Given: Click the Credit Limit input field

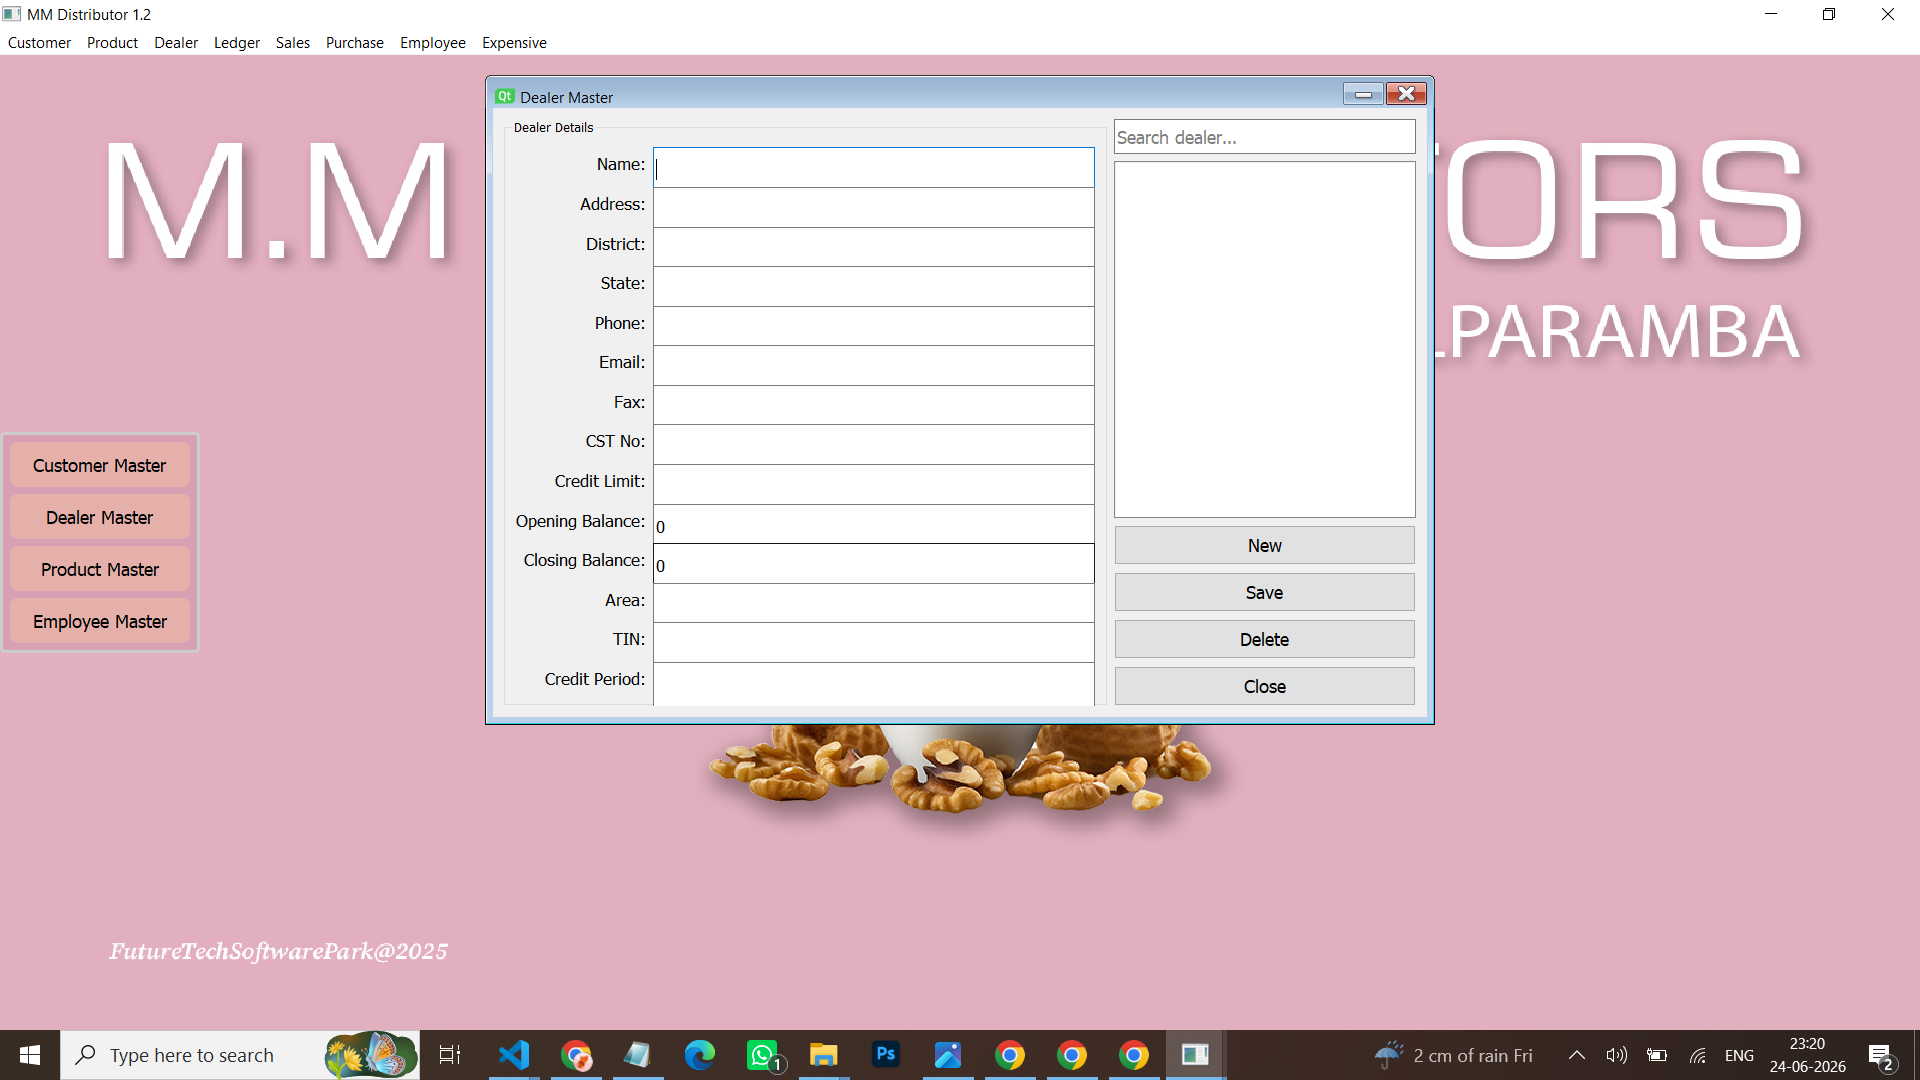Looking at the screenshot, I should pyautogui.click(x=873, y=484).
